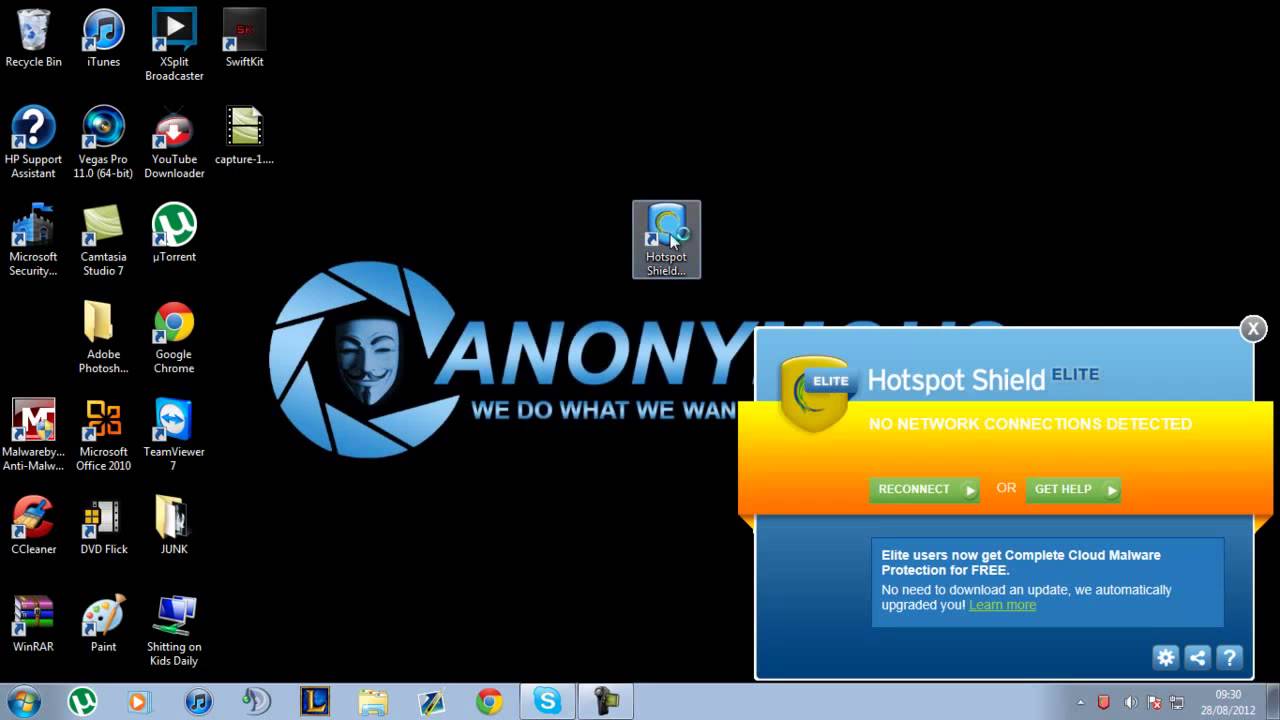Select the JUNK folder on desktop
Screen dimensions: 1280x720
point(174,525)
